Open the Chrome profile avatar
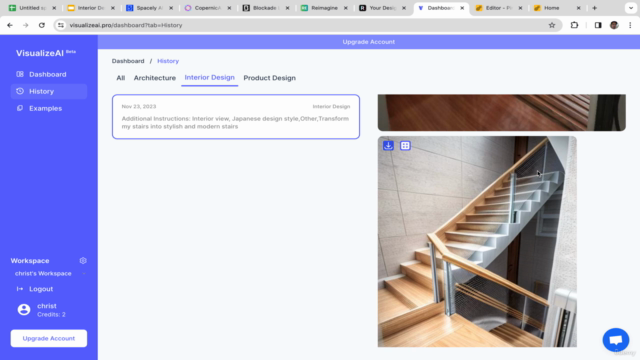This screenshot has height=360, width=640. (x=614, y=25)
